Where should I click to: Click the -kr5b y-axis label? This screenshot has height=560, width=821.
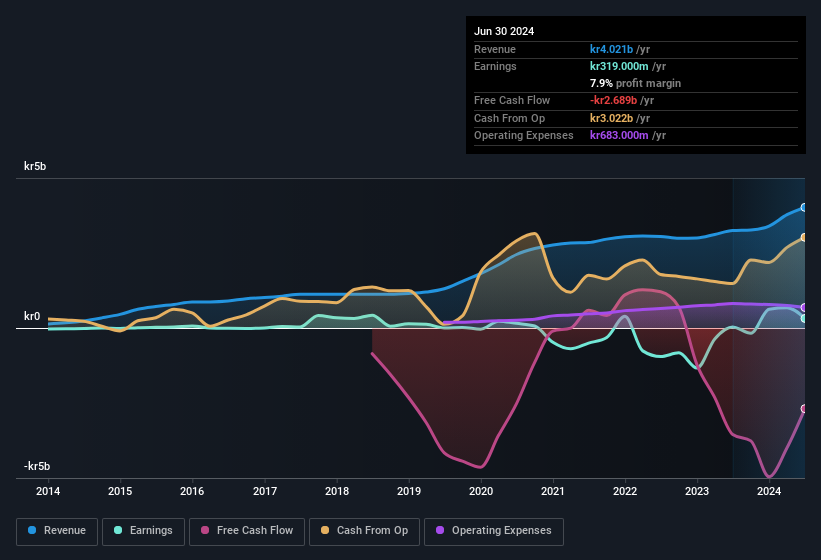pyautogui.click(x=38, y=466)
